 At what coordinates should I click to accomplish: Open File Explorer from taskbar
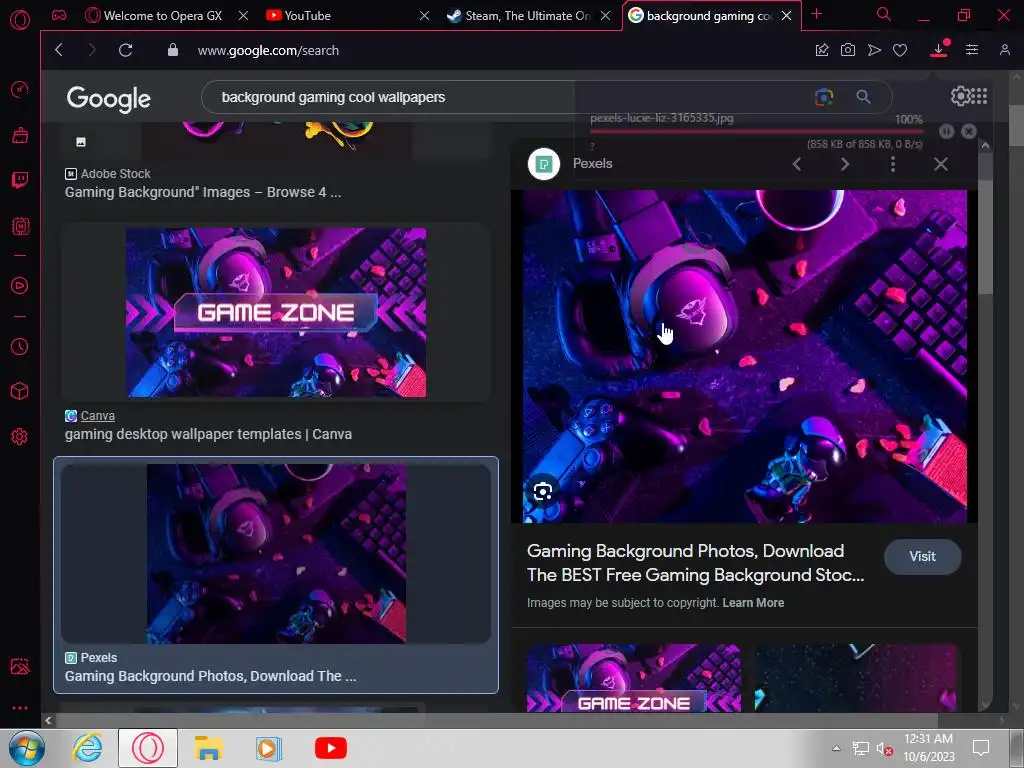pyautogui.click(x=208, y=748)
